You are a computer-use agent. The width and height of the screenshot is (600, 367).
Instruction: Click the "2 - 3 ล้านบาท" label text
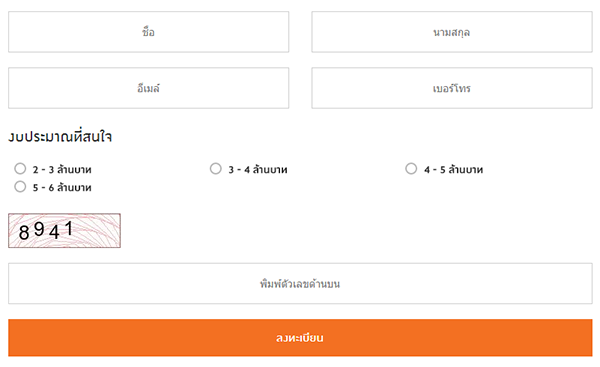coord(62,169)
